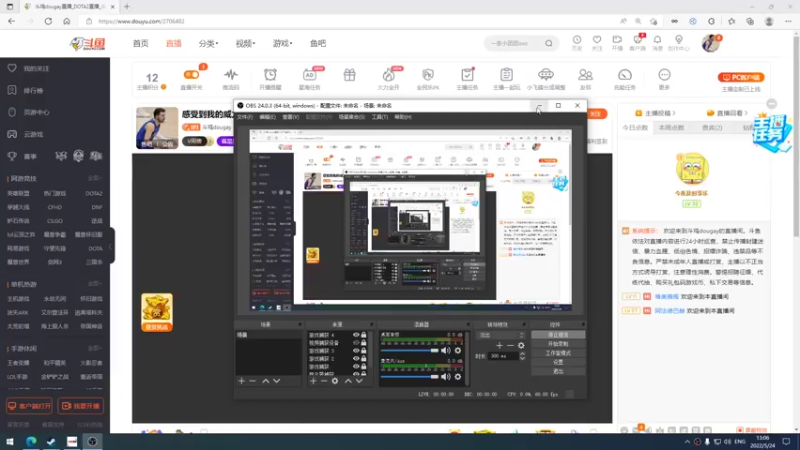Open the 分类 dropdown in Douyu navigation

coord(208,43)
